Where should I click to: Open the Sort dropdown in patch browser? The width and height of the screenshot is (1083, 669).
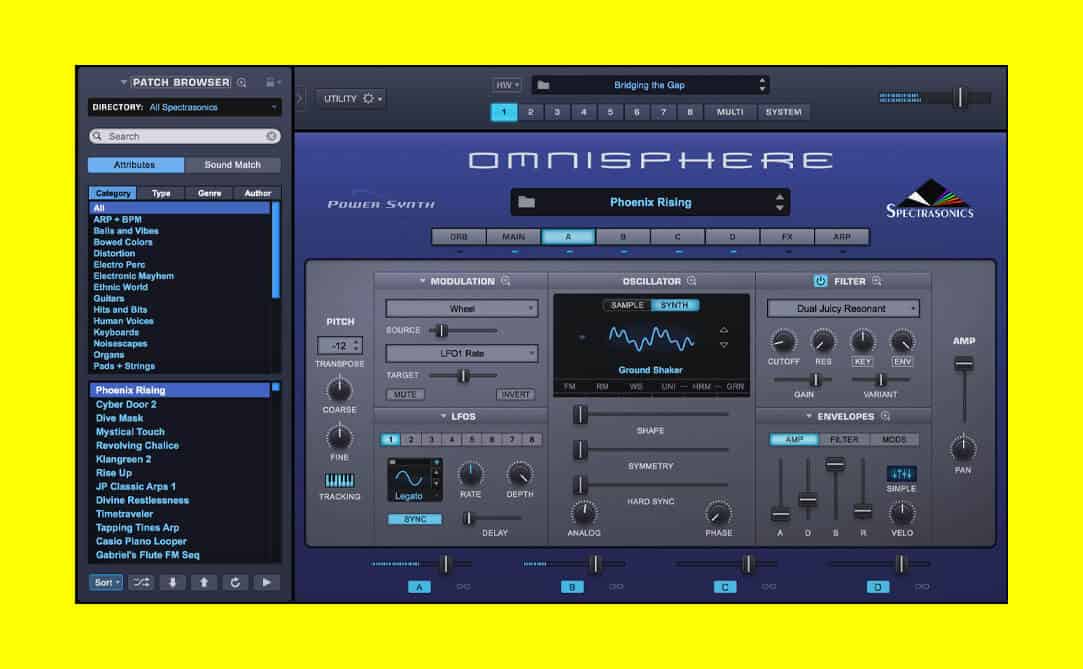(x=105, y=582)
